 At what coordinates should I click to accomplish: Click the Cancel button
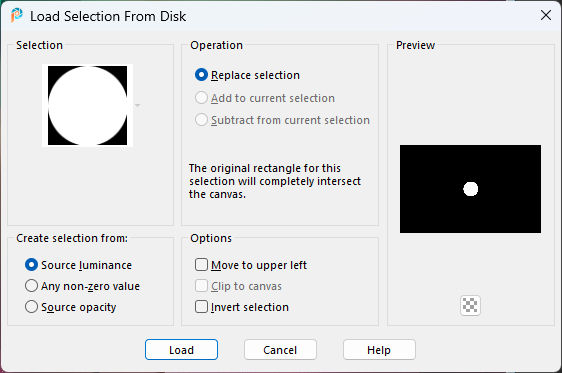pyautogui.click(x=280, y=350)
